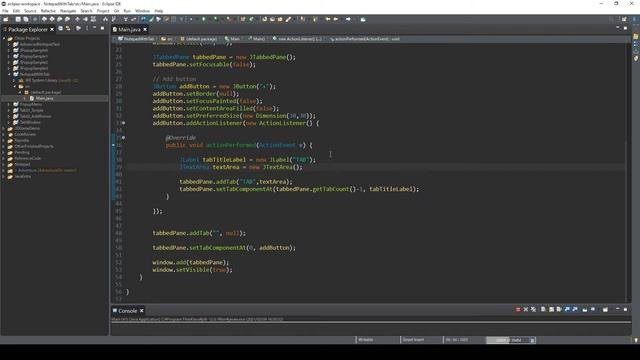Collapse the (default package) node

click(20, 92)
